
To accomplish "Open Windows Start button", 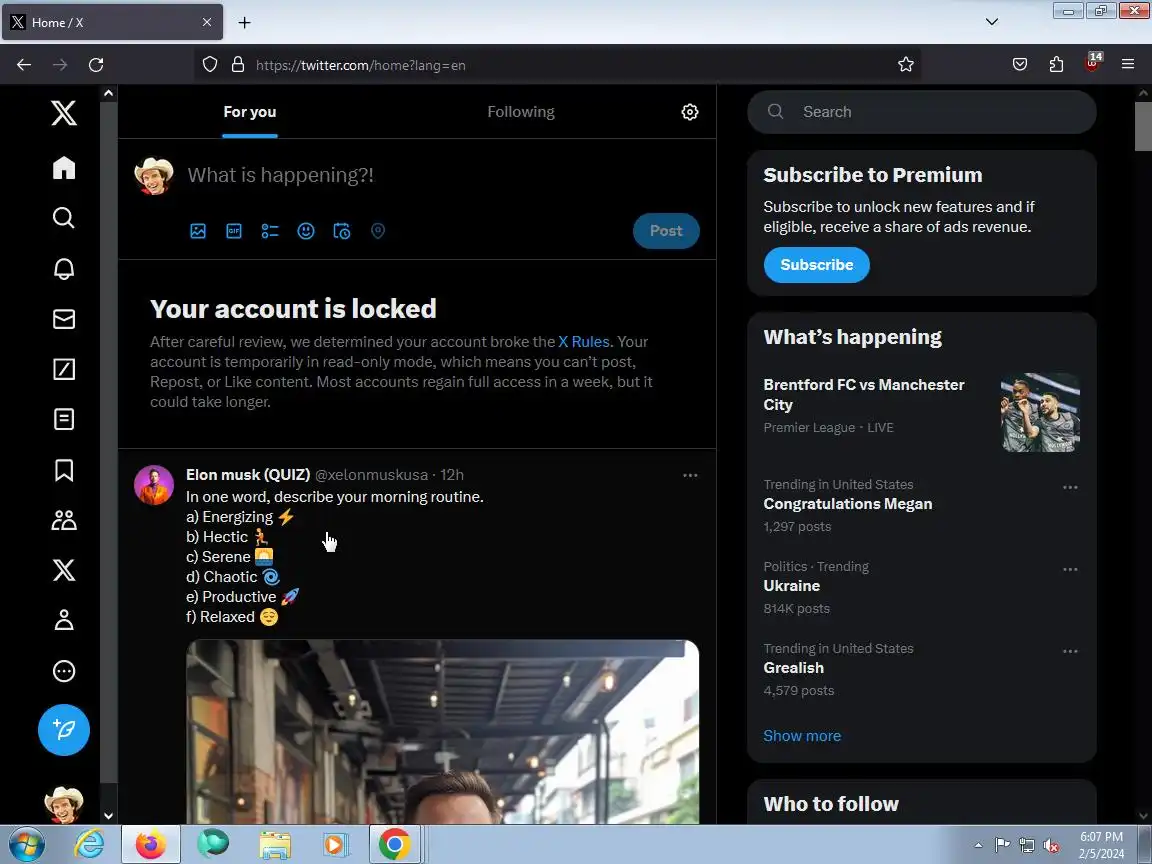I will pyautogui.click(x=26, y=845).
